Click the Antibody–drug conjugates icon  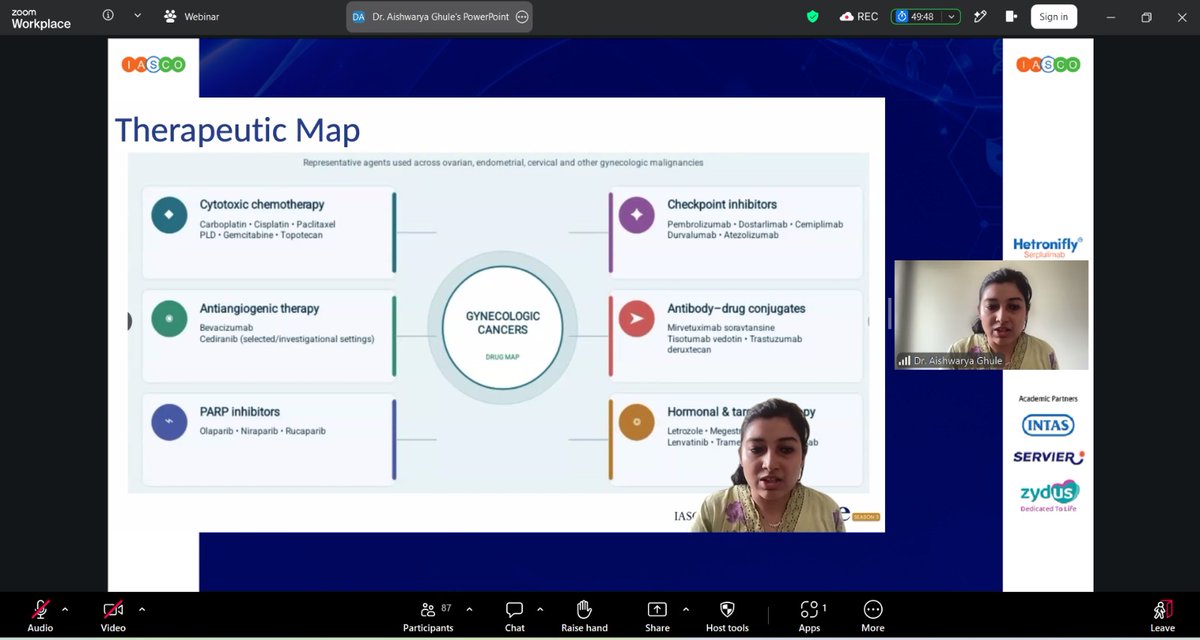click(x=636, y=319)
